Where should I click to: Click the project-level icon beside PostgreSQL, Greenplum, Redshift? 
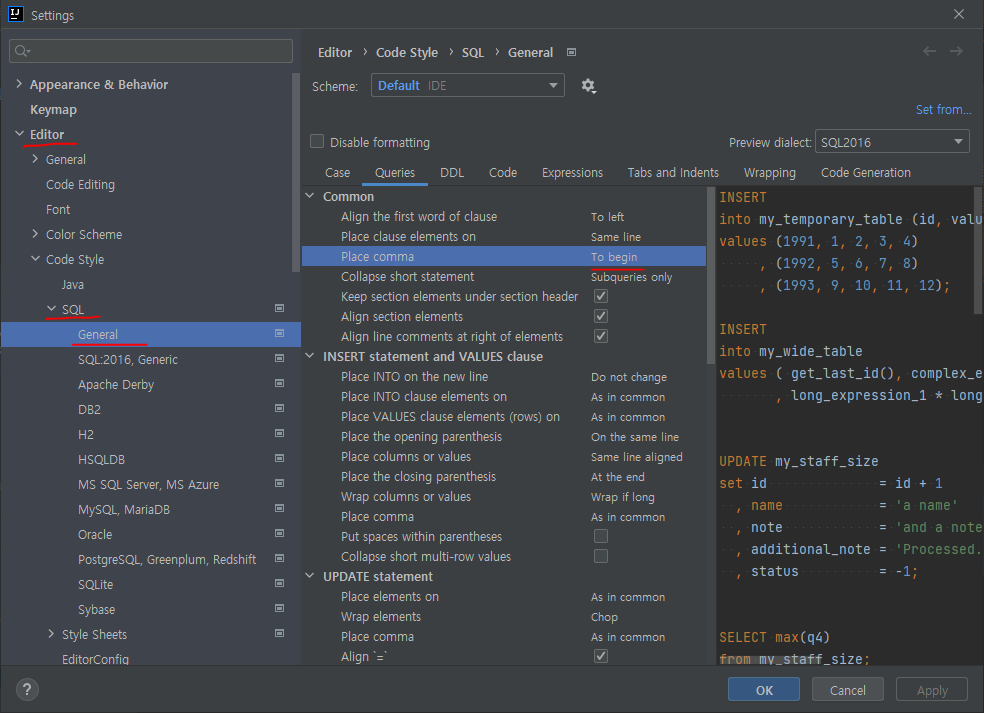pos(279,558)
